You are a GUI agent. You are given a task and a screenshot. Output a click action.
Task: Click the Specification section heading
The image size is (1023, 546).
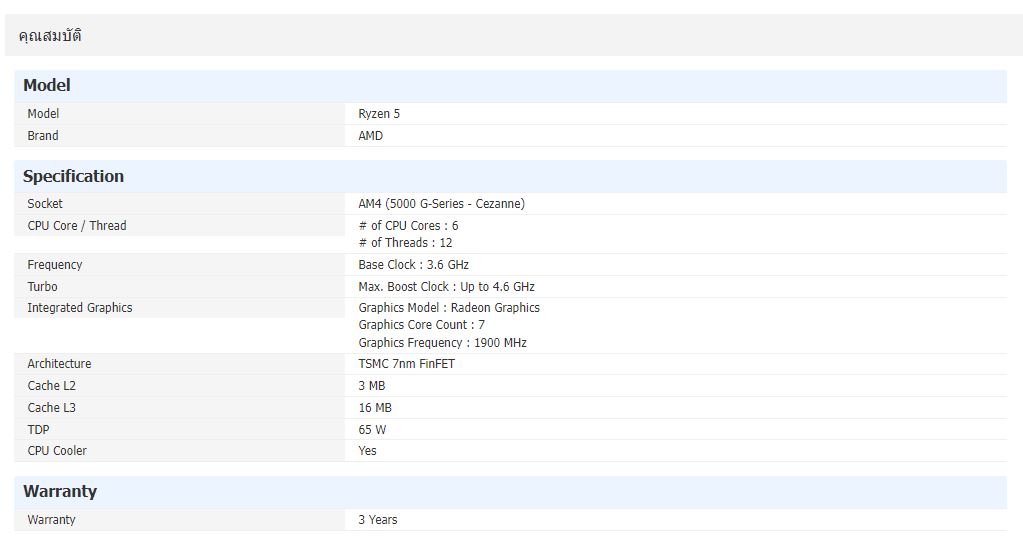73,177
